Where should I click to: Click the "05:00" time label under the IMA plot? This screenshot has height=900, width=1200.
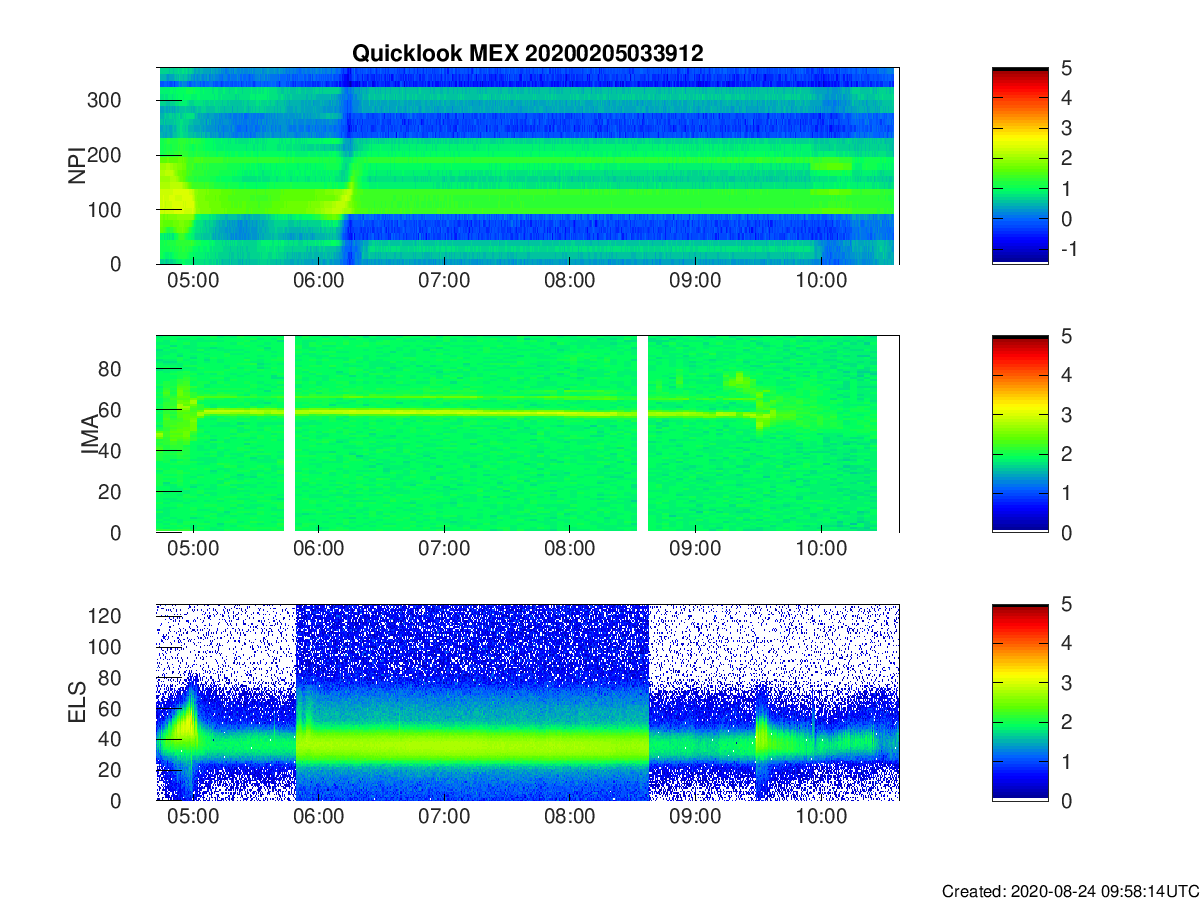[x=193, y=548]
